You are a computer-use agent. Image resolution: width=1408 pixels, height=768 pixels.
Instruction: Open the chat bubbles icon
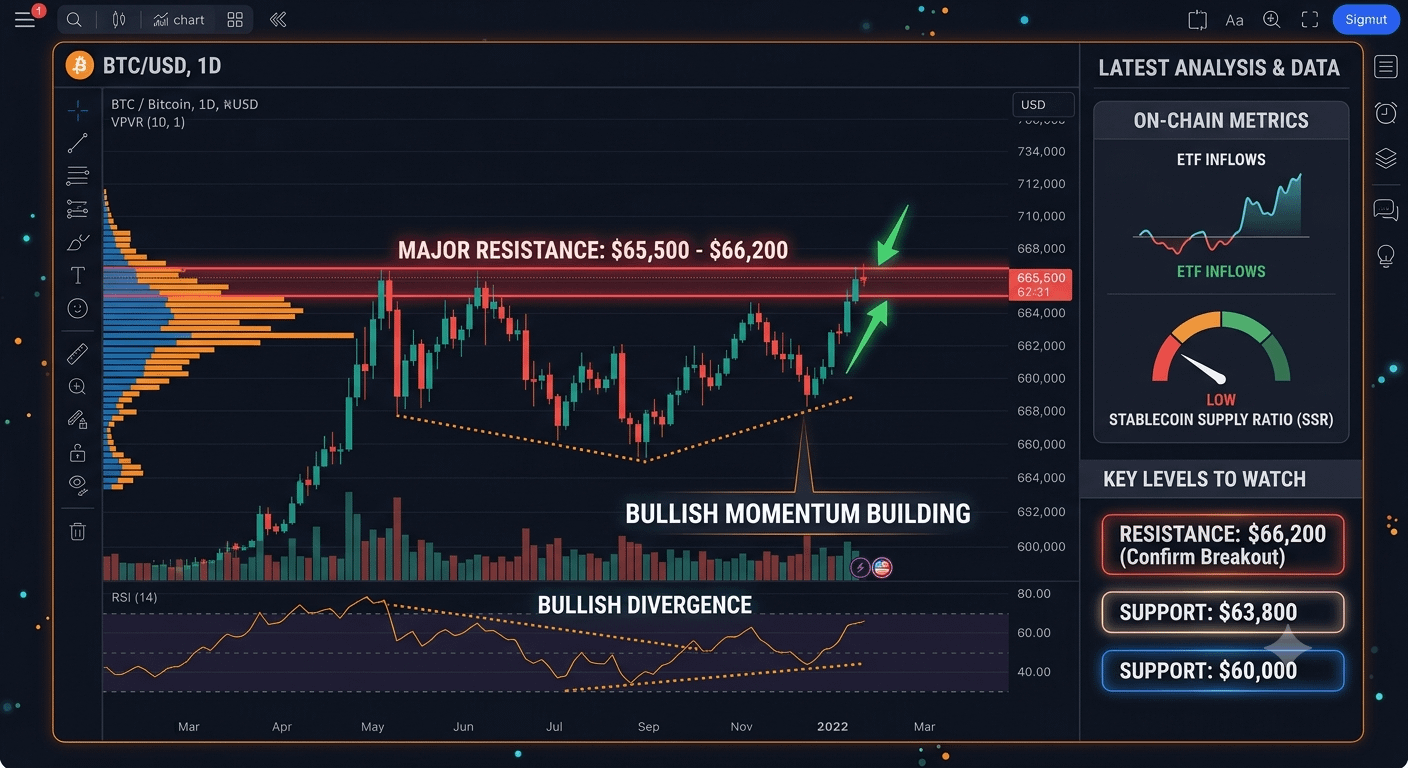[1386, 210]
